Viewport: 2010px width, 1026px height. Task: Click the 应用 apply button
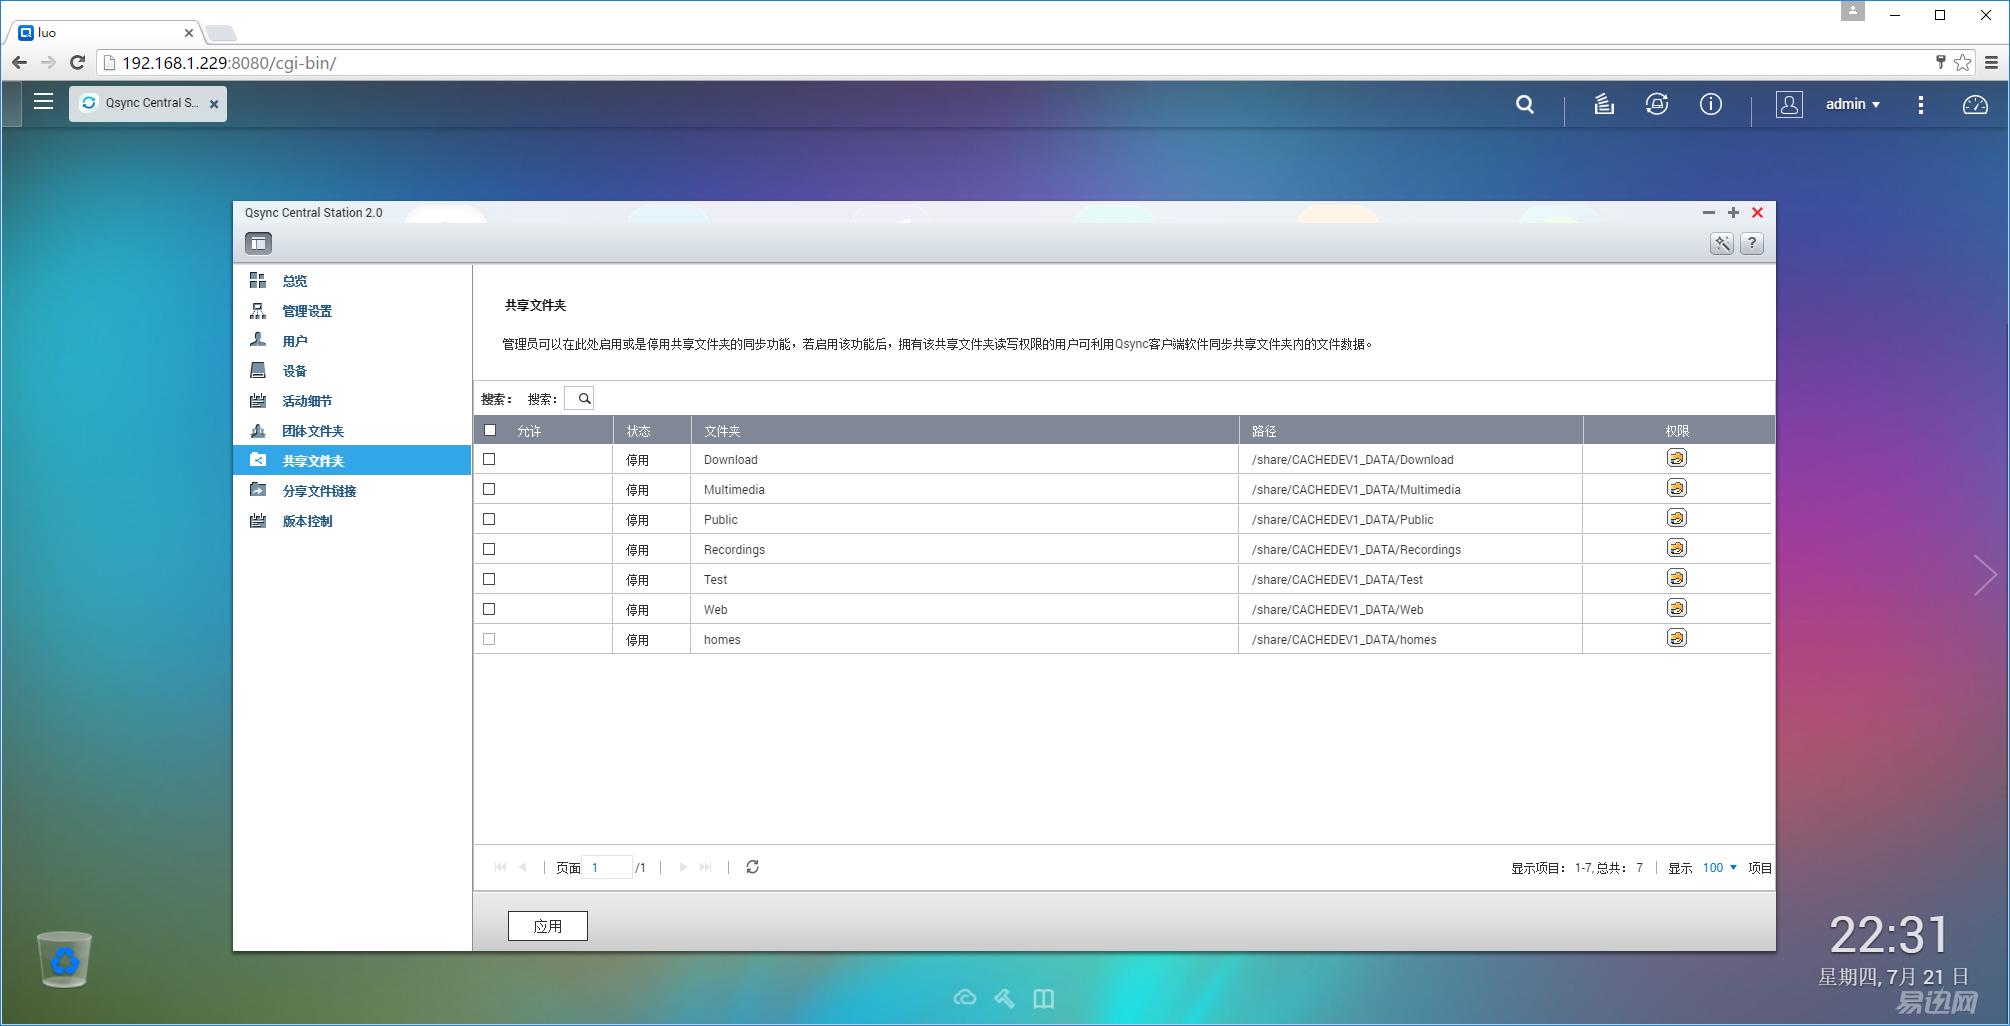pos(547,925)
